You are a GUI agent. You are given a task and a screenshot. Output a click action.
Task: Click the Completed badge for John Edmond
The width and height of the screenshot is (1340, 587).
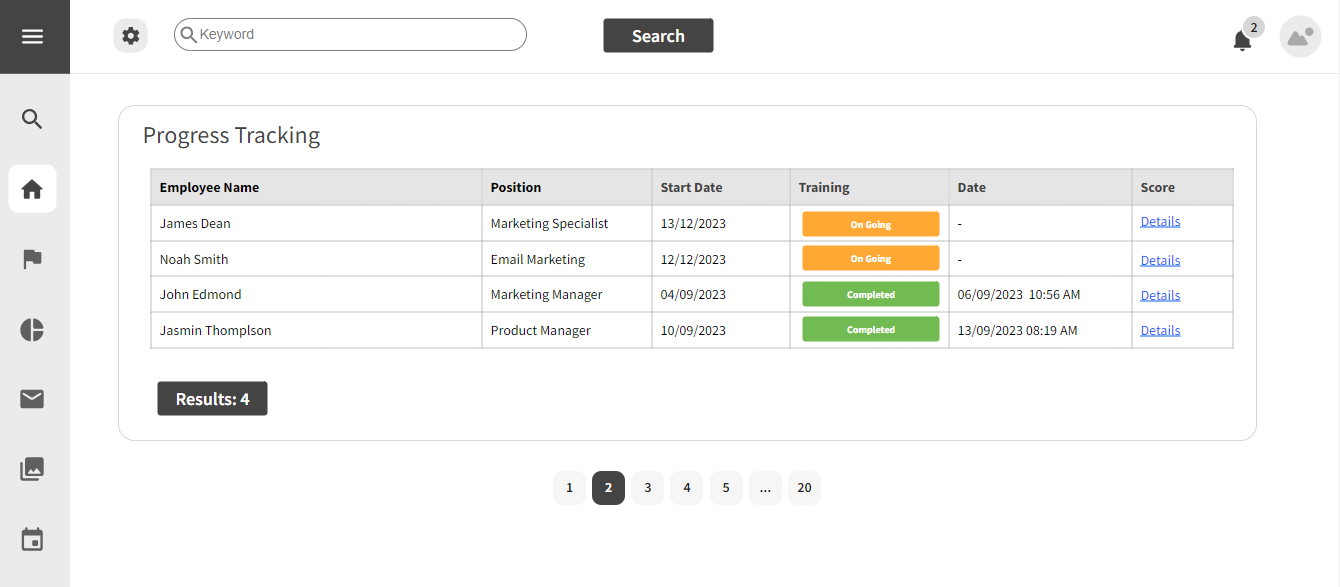point(870,293)
